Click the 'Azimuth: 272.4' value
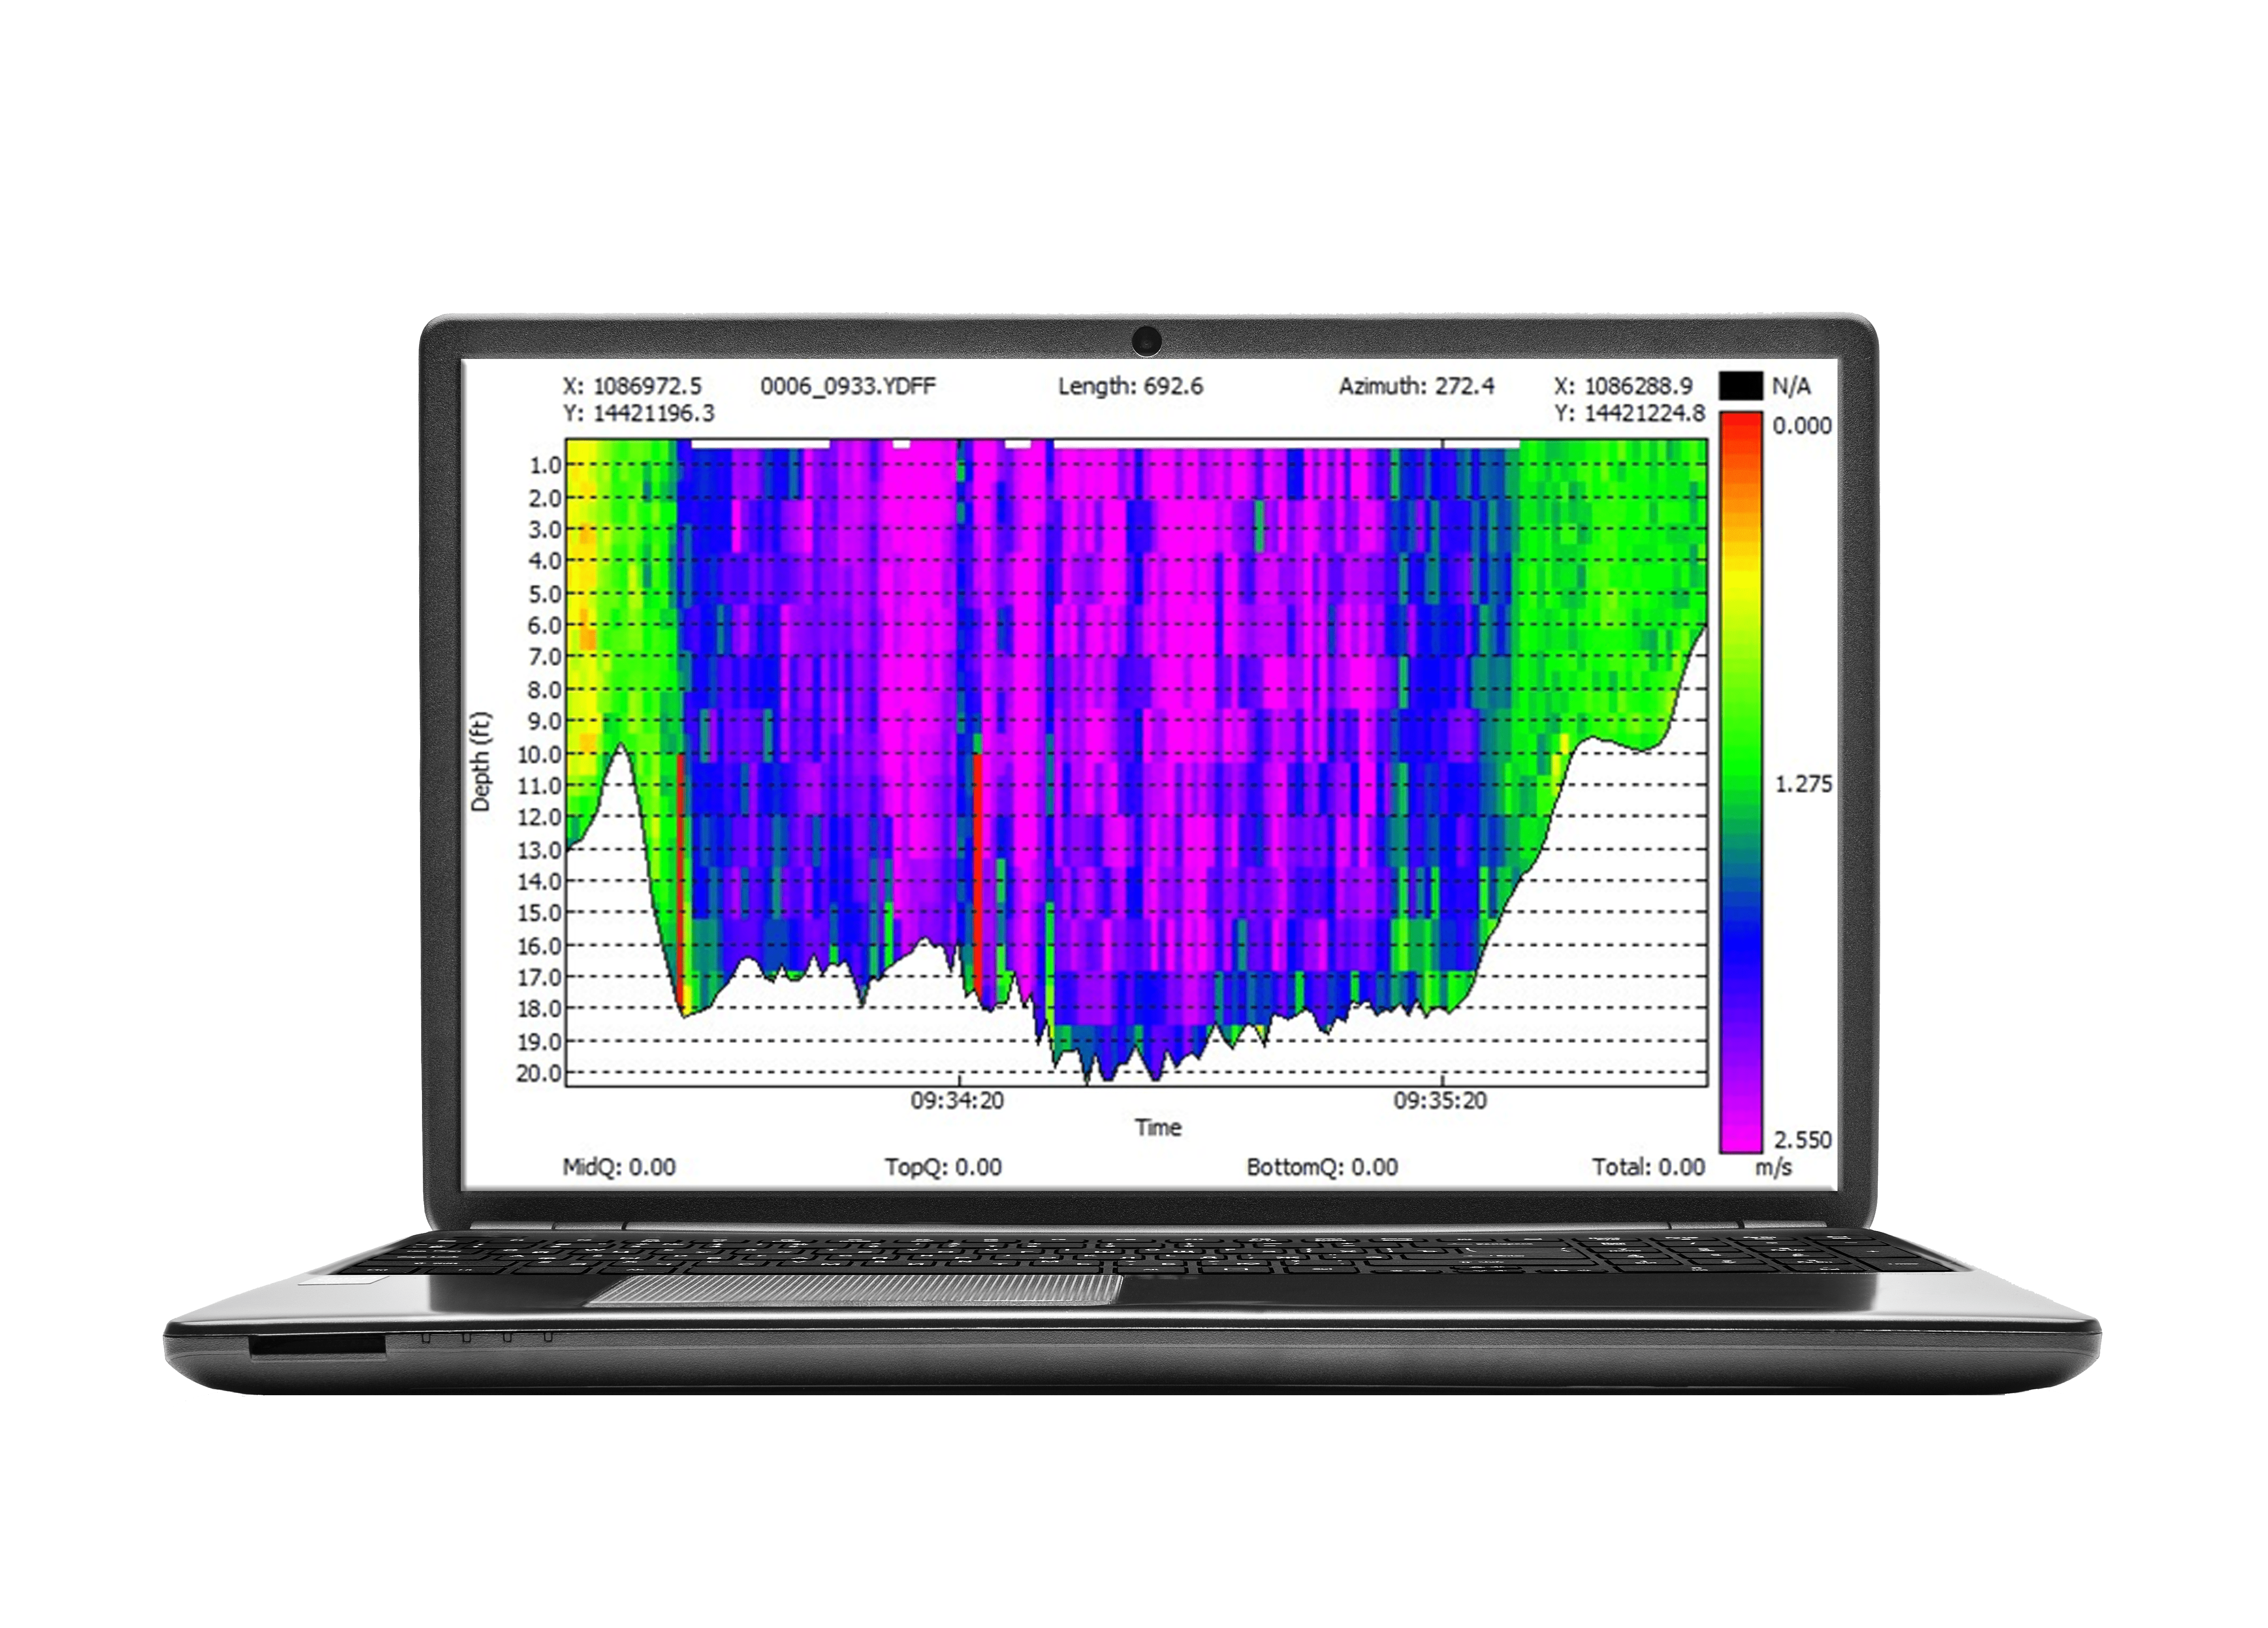The height and width of the screenshot is (1628, 2268). [x=1416, y=386]
